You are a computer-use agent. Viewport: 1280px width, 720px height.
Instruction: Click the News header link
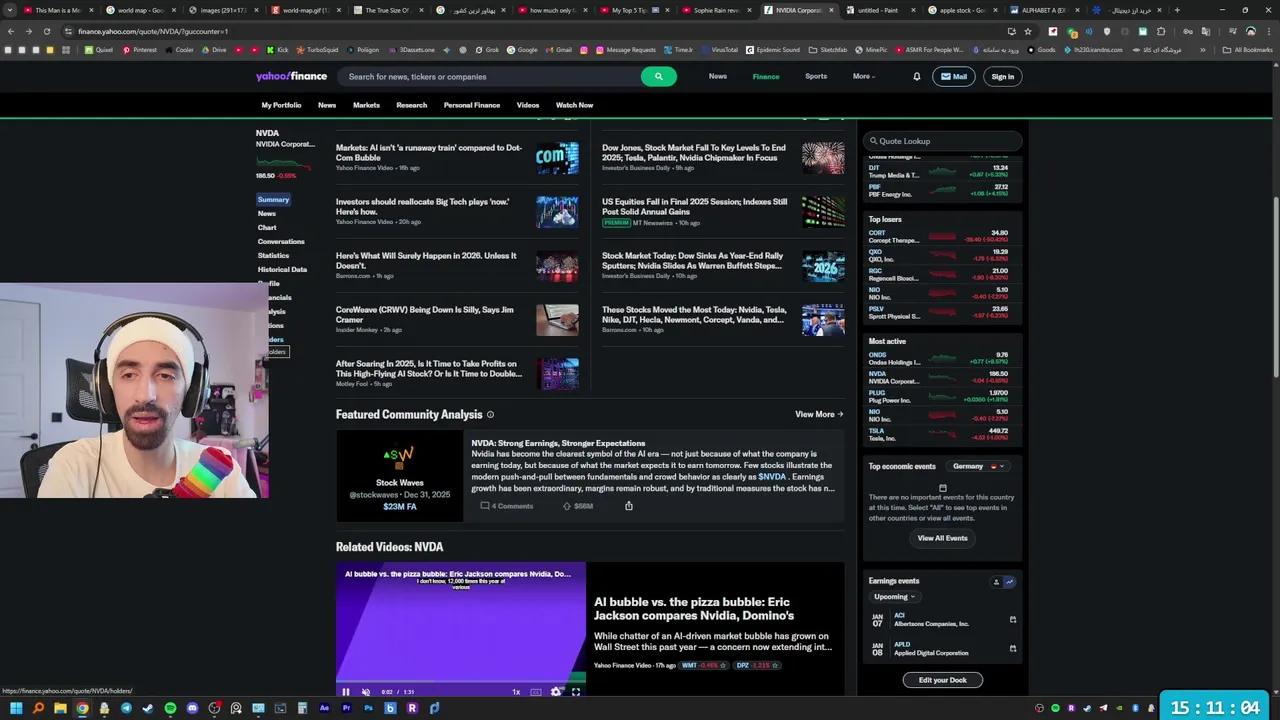click(718, 76)
